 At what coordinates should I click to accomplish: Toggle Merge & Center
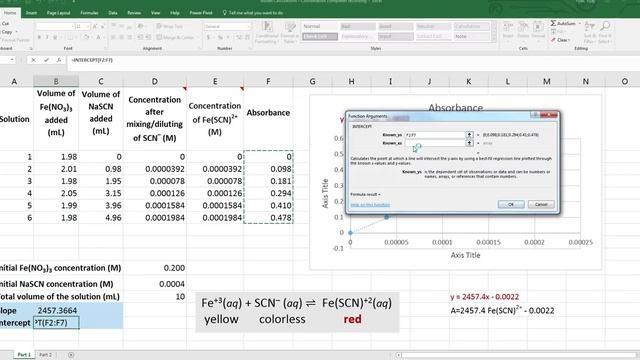point(175,37)
